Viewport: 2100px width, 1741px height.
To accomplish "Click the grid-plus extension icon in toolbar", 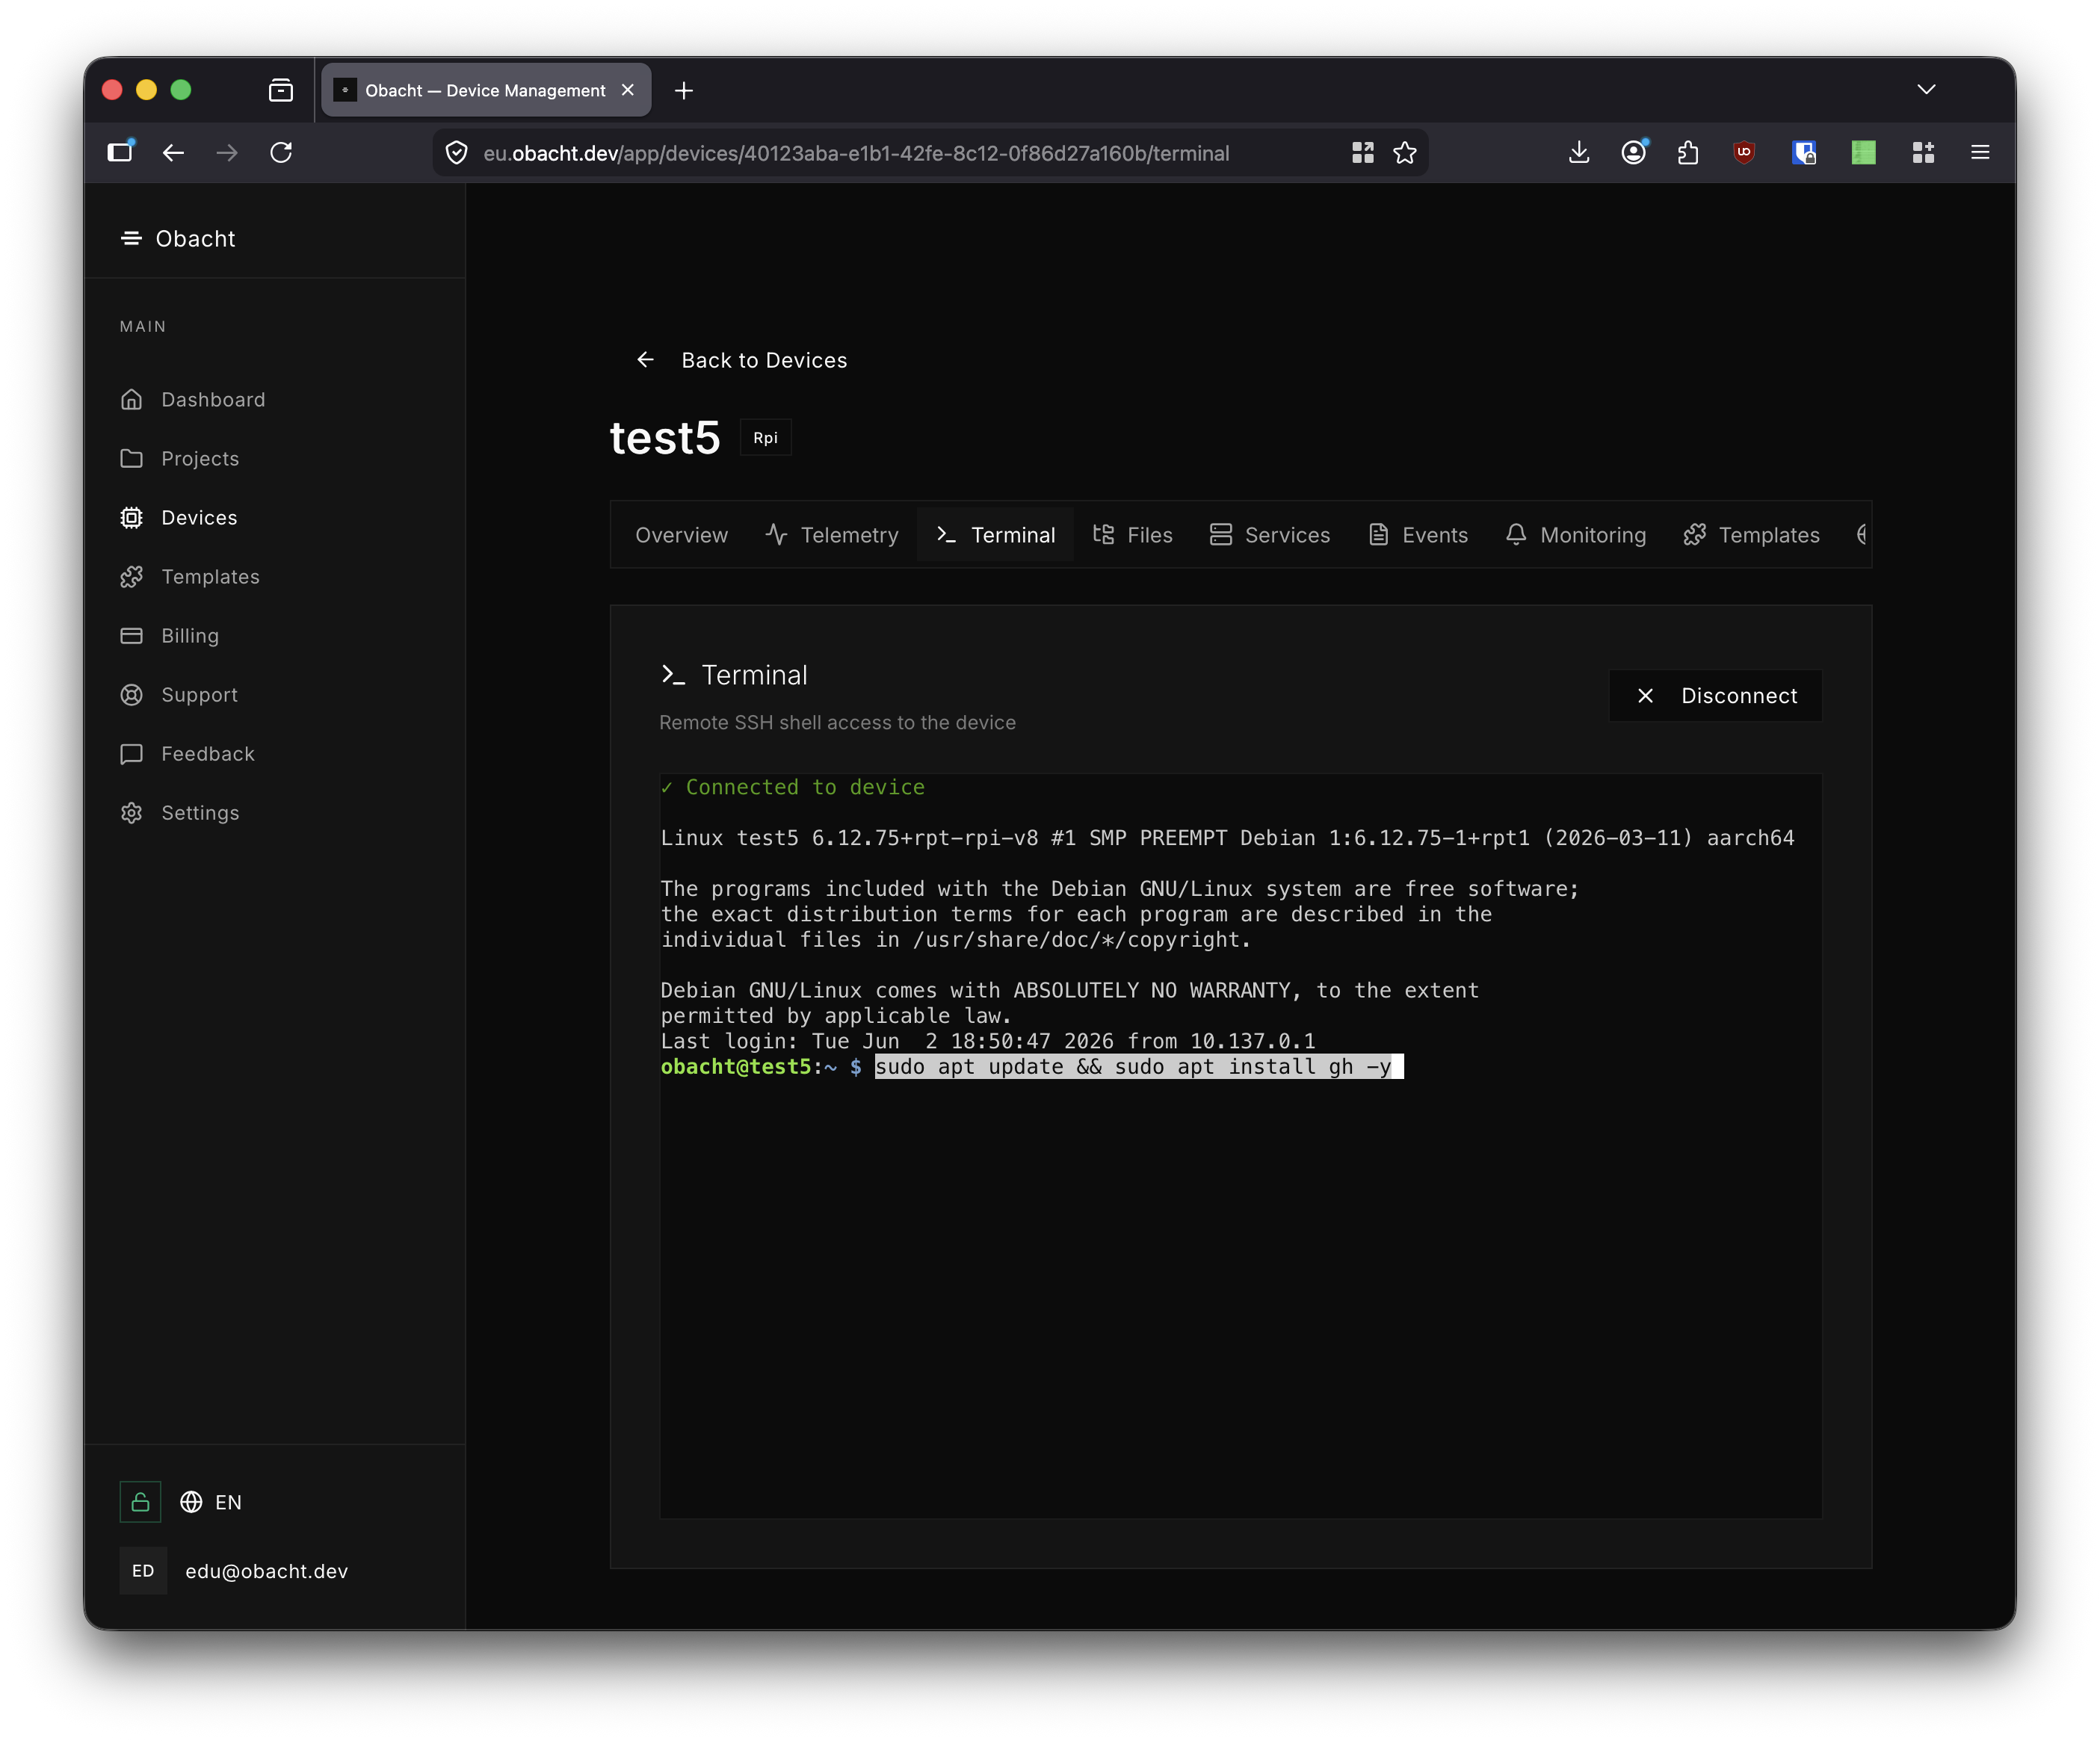I will coord(1923,152).
